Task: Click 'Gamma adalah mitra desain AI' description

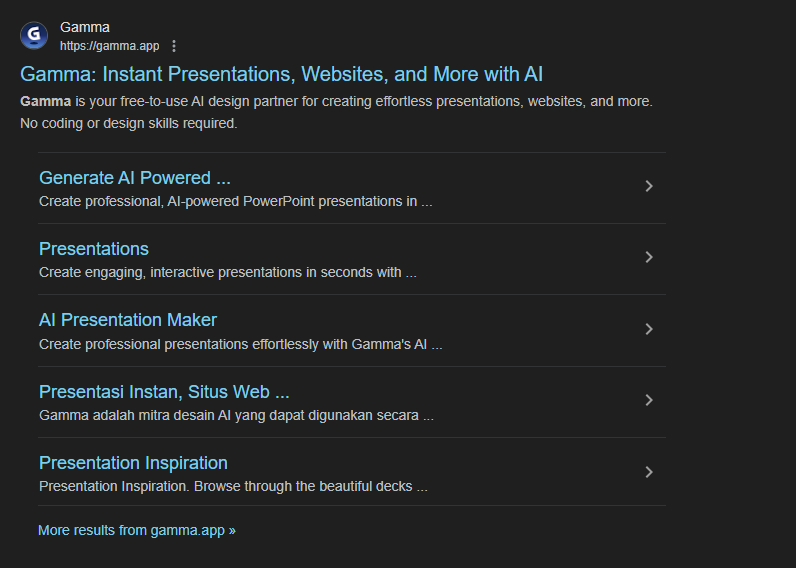Action: tap(236, 416)
